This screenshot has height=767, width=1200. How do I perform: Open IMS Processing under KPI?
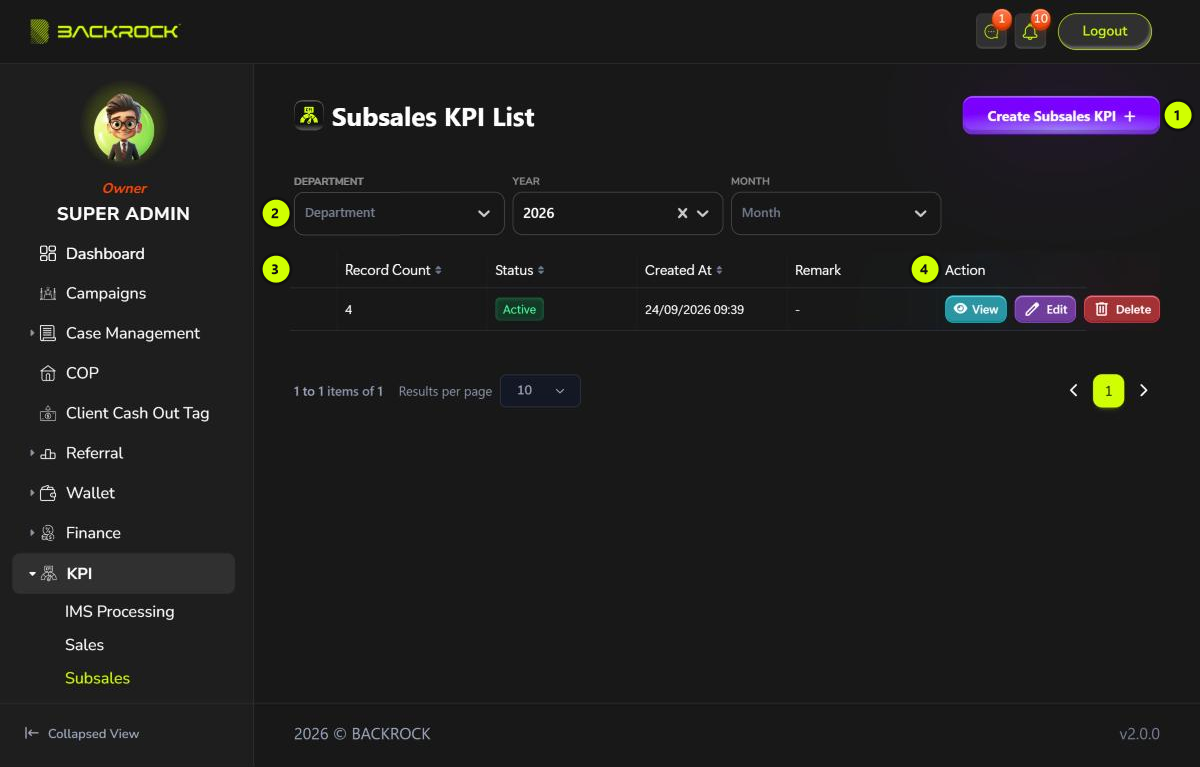120,612
